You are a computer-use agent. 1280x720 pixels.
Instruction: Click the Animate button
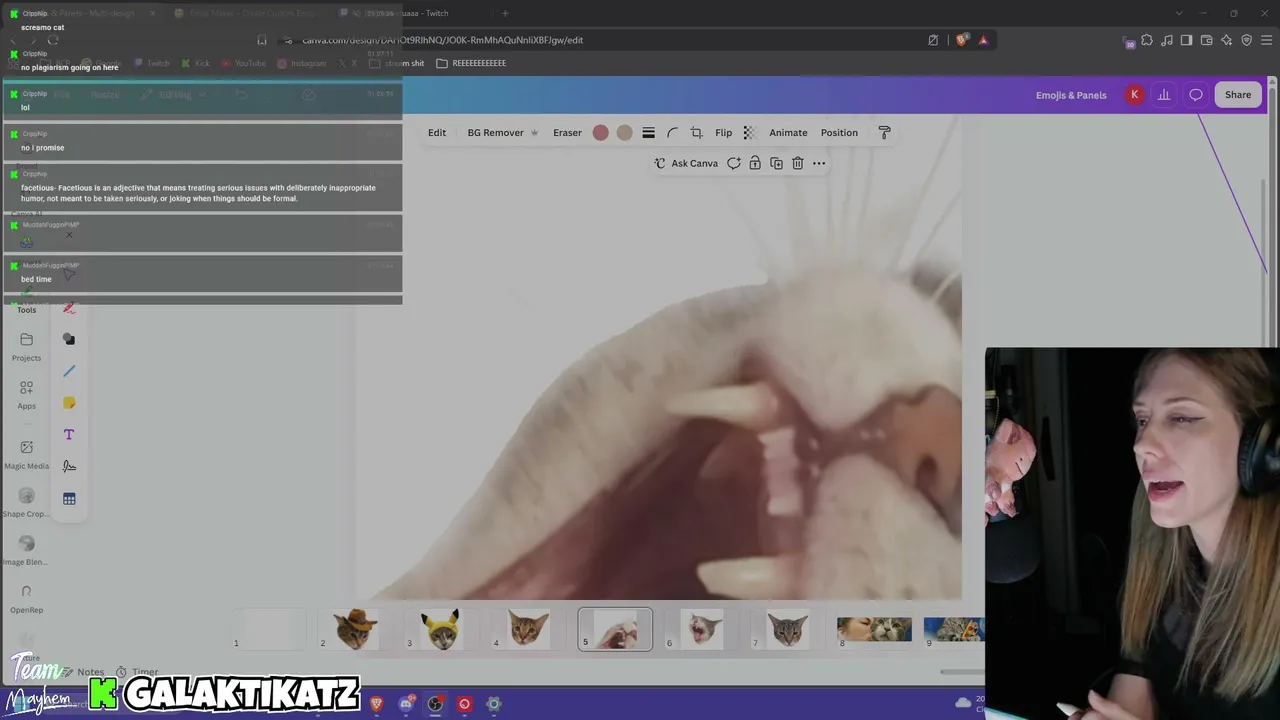(788, 133)
